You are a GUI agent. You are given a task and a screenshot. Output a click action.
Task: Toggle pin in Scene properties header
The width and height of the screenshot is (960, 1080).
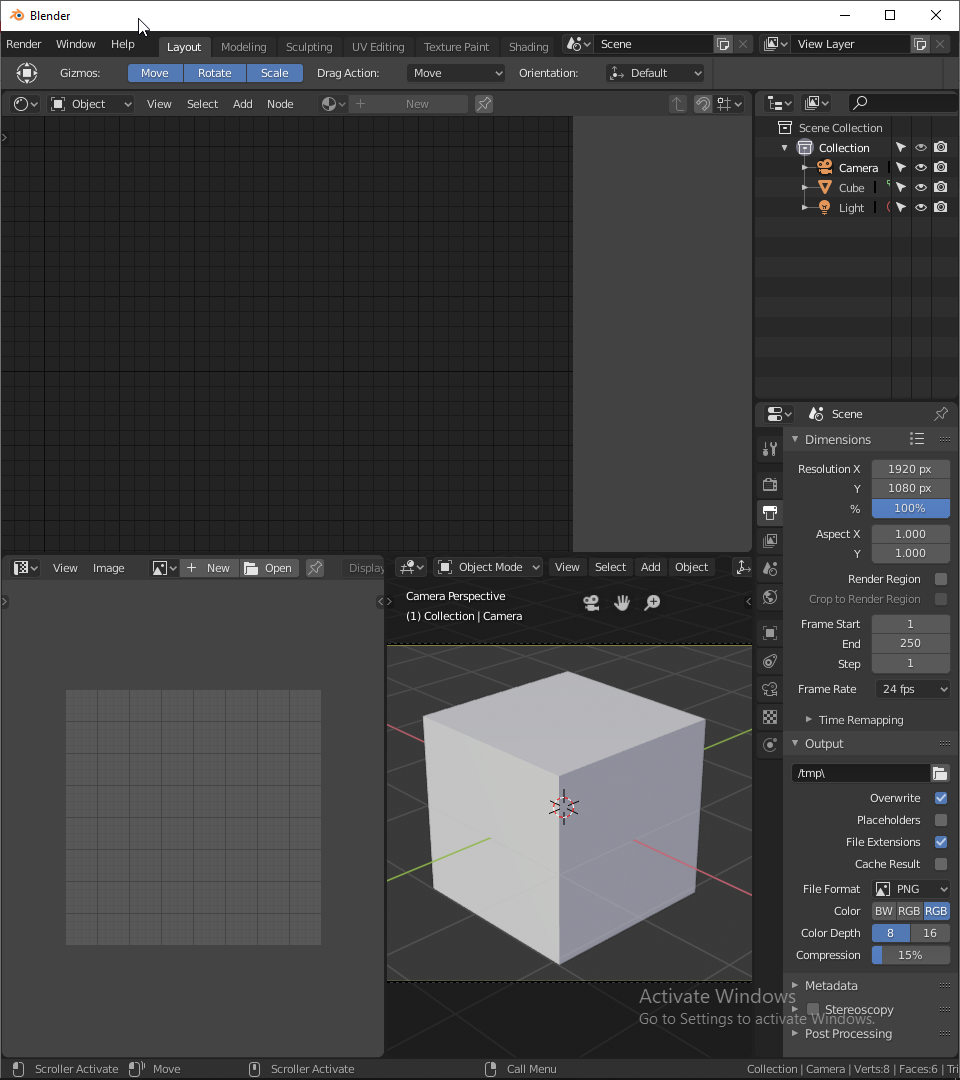pyautogui.click(x=940, y=414)
